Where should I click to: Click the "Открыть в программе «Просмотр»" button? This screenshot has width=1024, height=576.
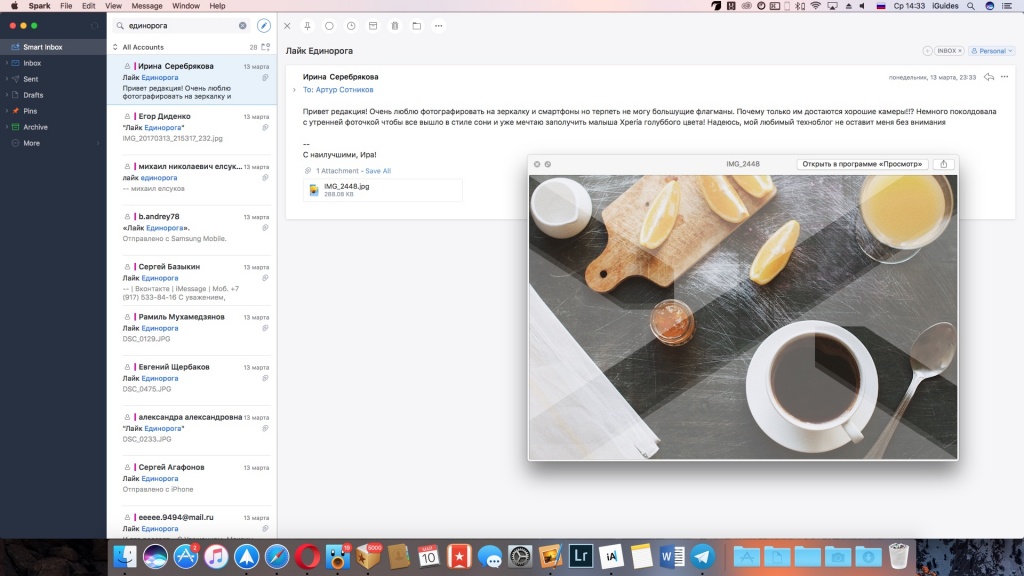tap(862, 164)
